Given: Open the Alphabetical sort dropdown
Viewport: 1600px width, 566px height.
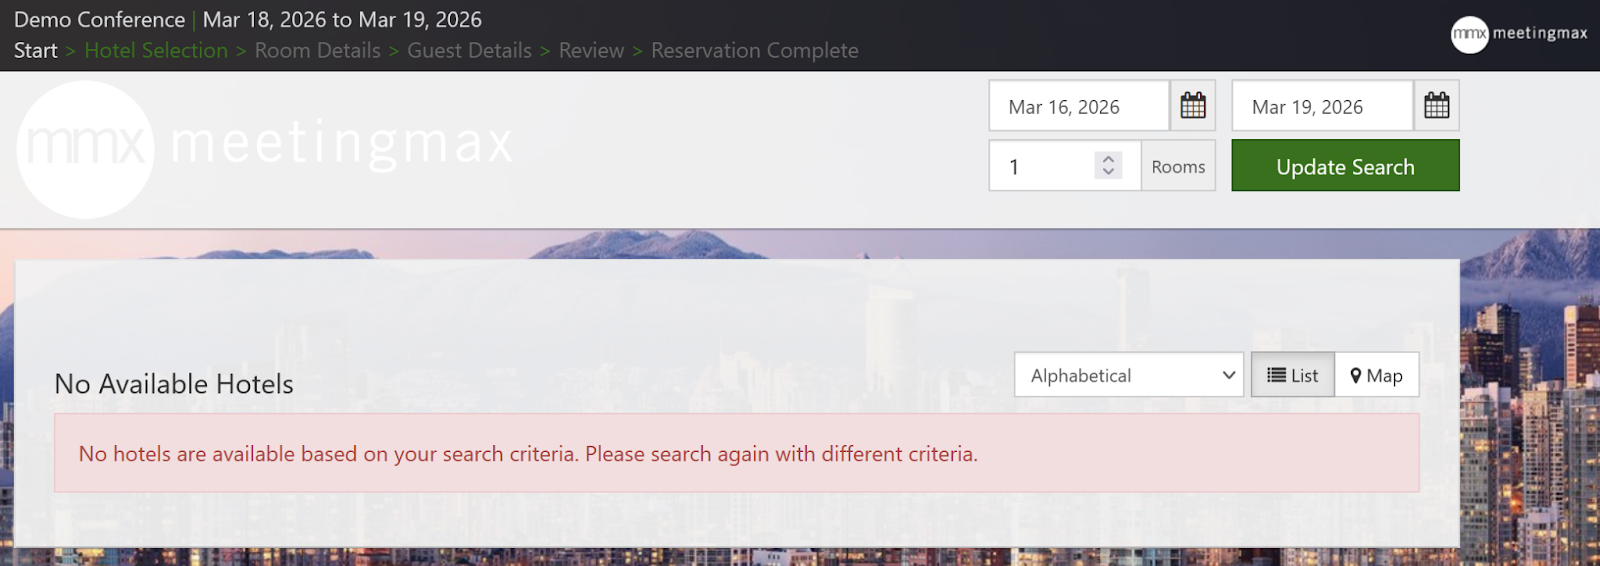Looking at the screenshot, I should coord(1129,375).
